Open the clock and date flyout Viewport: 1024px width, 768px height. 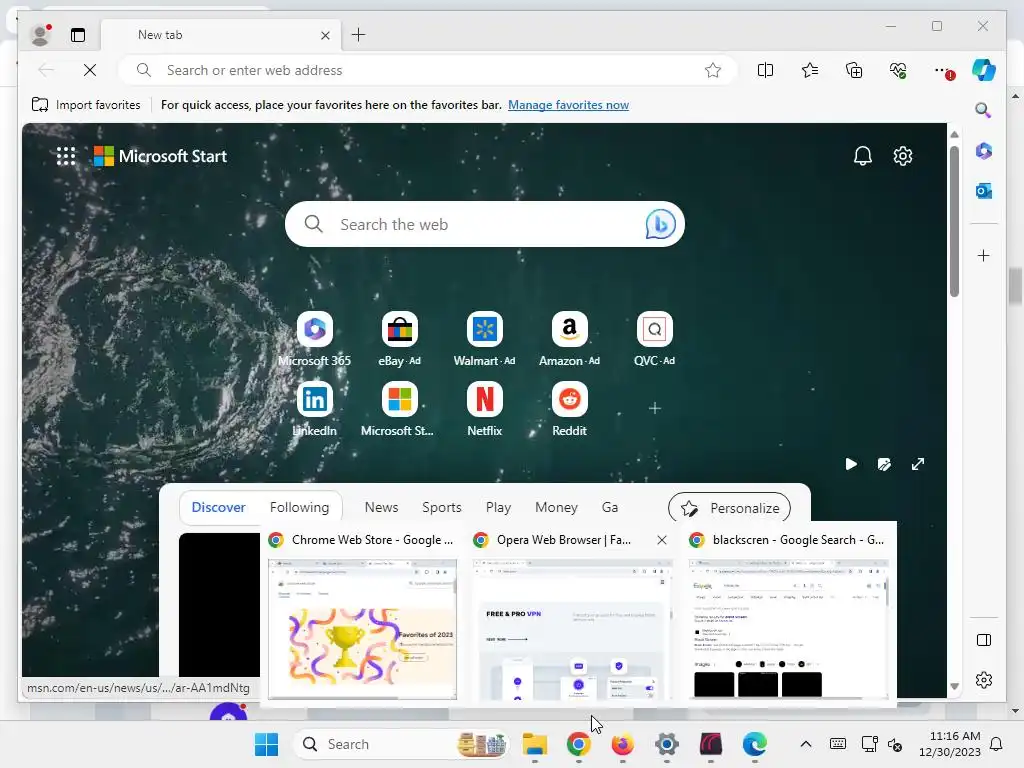[950, 744]
